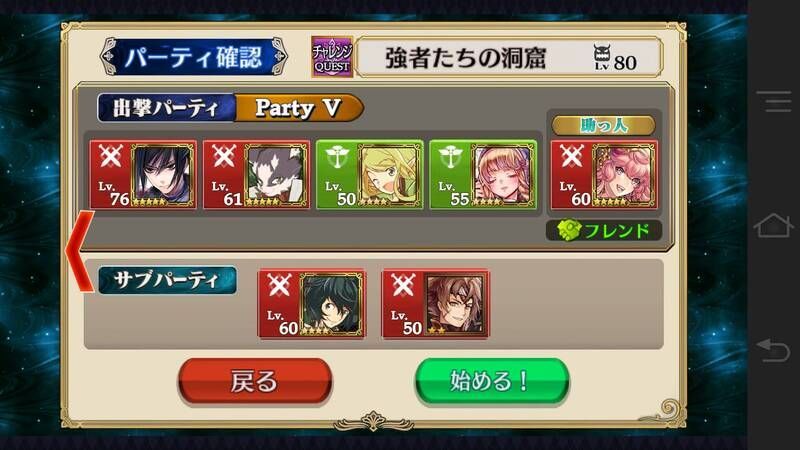
Task: Select the Lv. 76 dark-haired character card
Action: (x=143, y=175)
